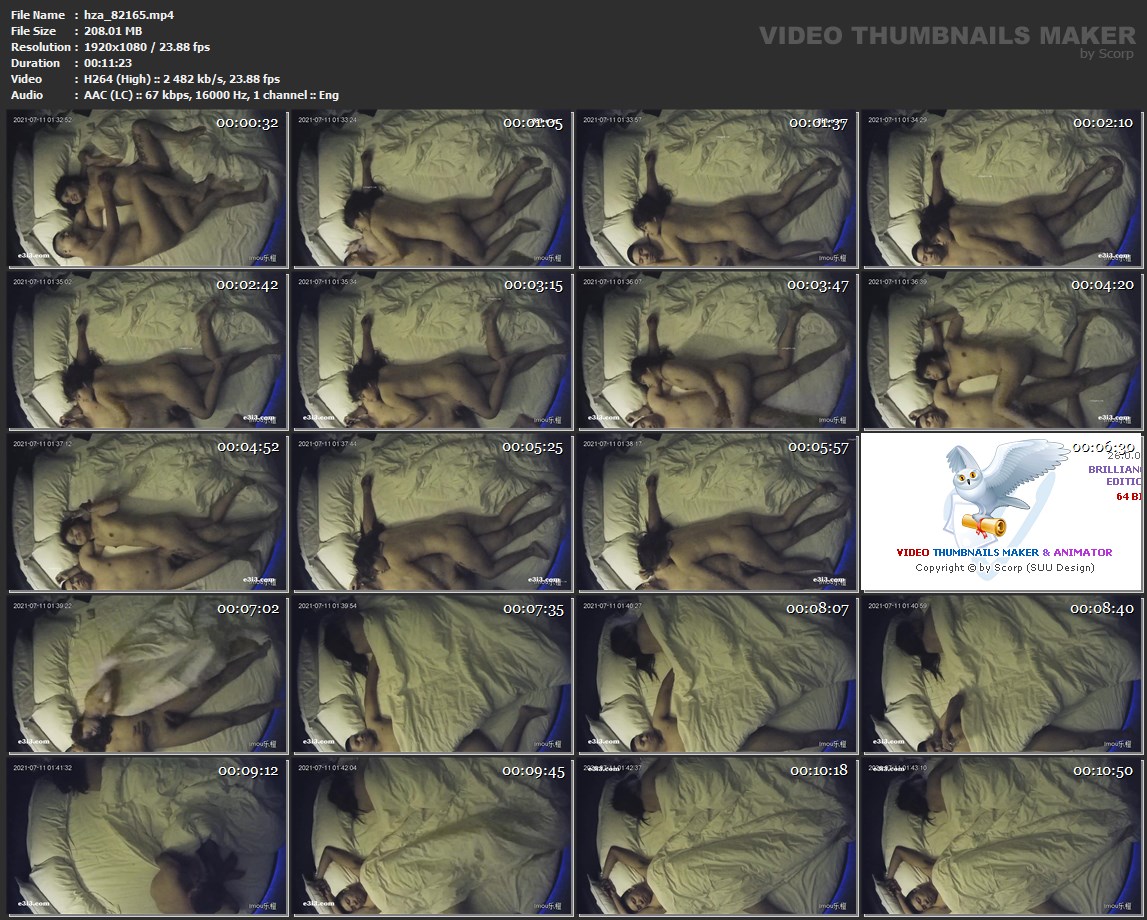Select the thumbnail stamped 00:03:47
Image resolution: width=1147 pixels, height=920 pixels.
point(718,351)
